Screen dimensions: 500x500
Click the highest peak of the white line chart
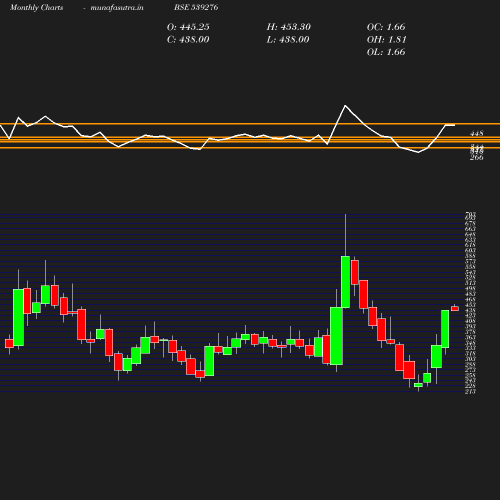pos(345,106)
